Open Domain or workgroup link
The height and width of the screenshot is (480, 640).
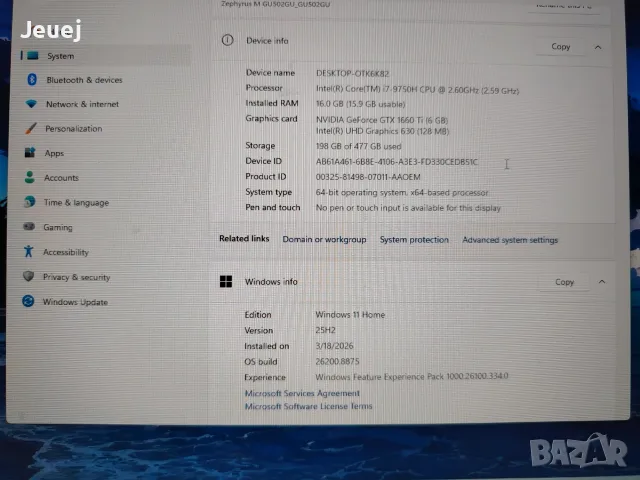pos(324,240)
